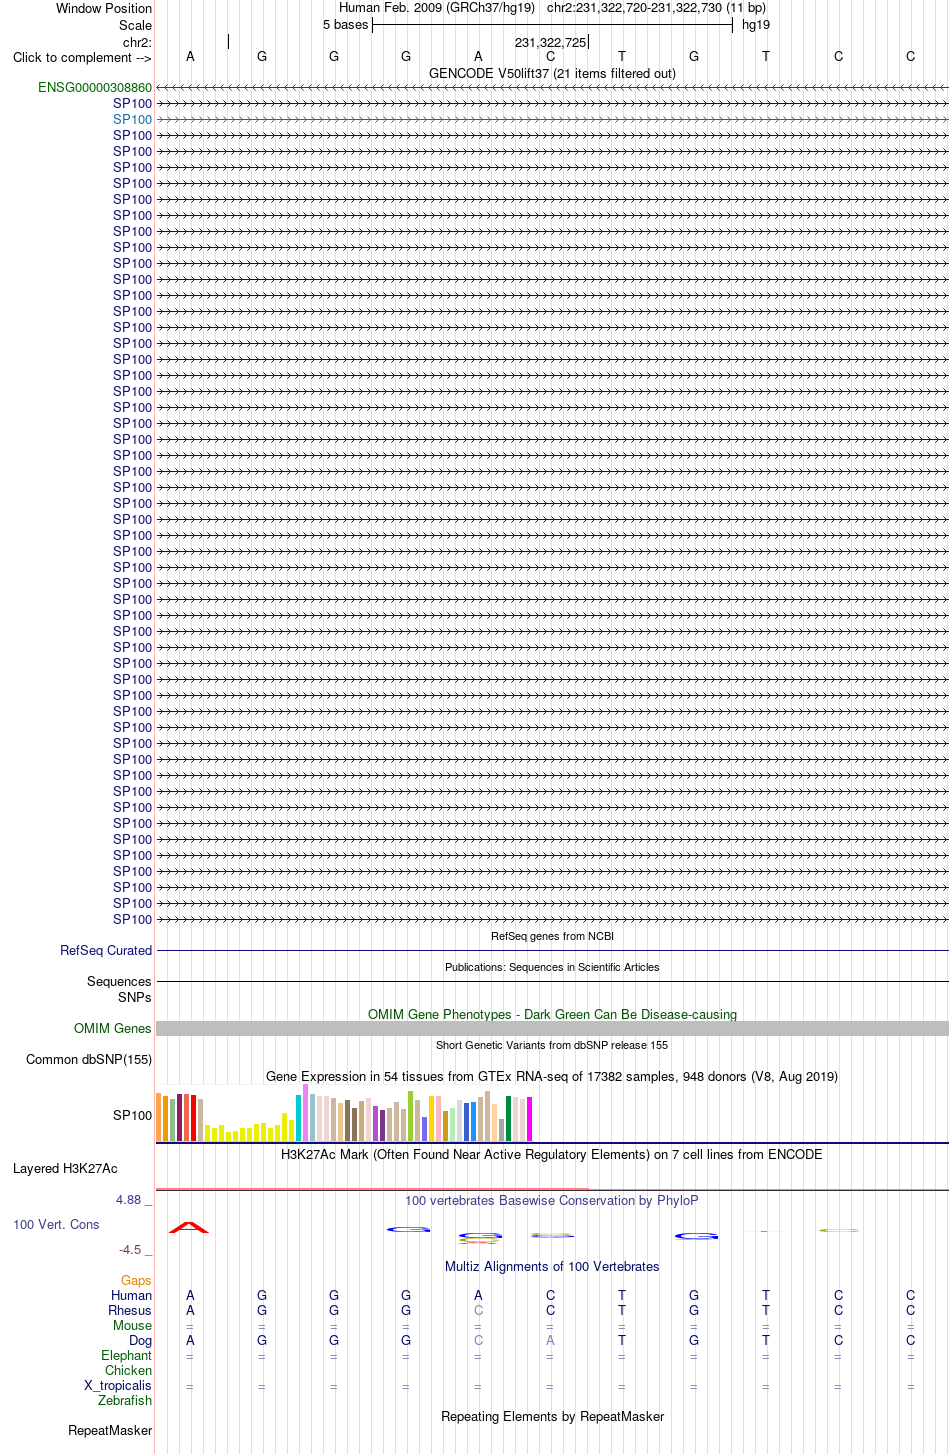Viewport: 950px width, 1454px height.
Task: Click the Dog alignment row label
Action: click(x=141, y=1341)
